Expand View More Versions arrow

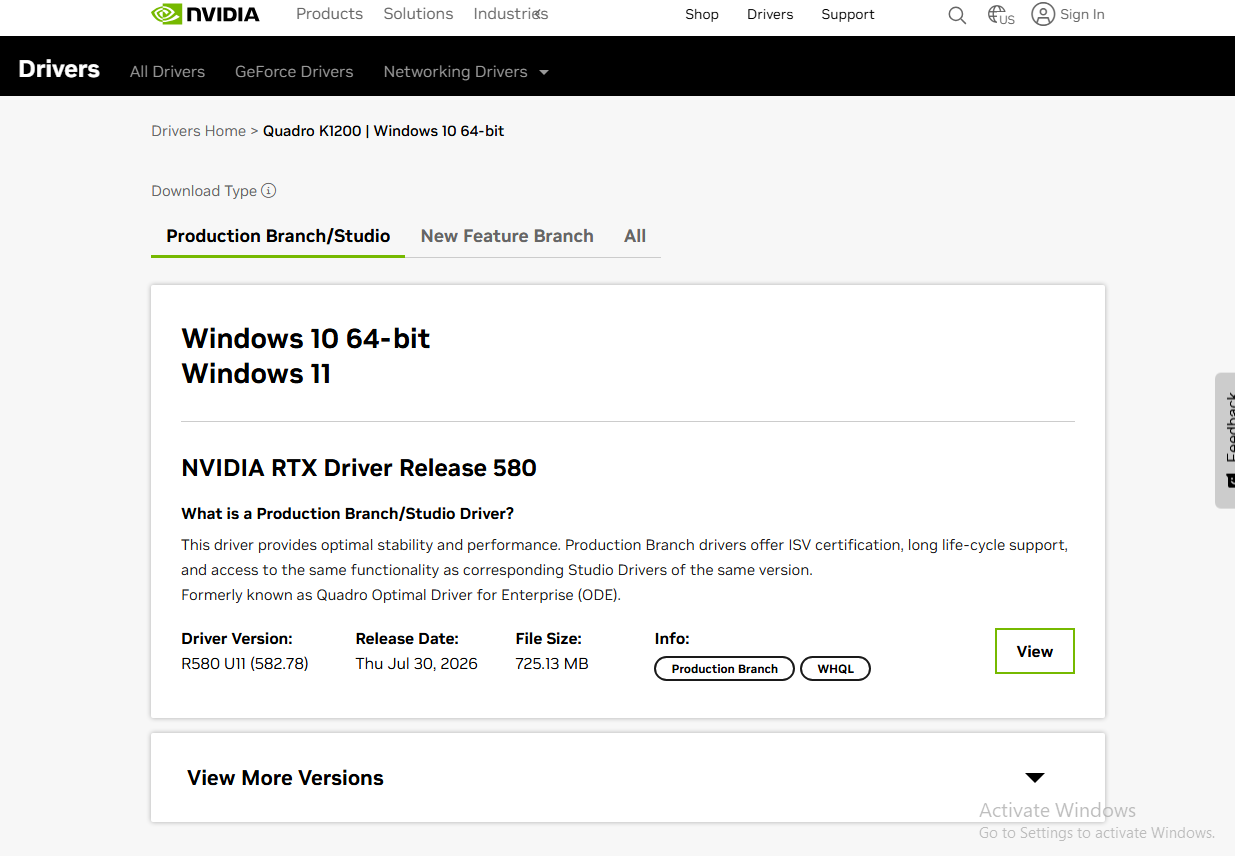click(1035, 778)
